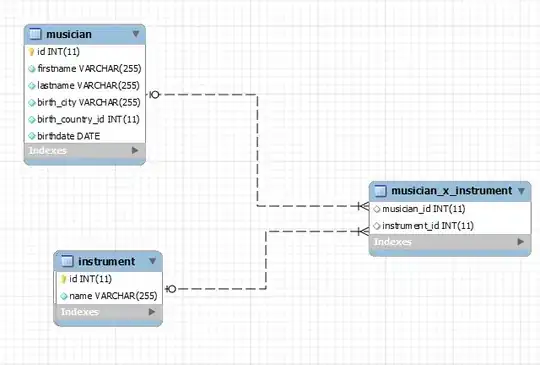Image resolution: width=540 pixels, height=365 pixels.
Task: Select the 'lastname VARCHAR(255)' column
Action: [84, 86]
